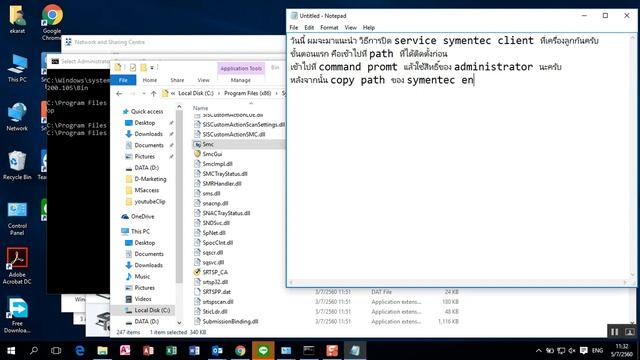Open Notepad Format menu
This screenshot has width=640, height=360.
click(x=329, y=27)
